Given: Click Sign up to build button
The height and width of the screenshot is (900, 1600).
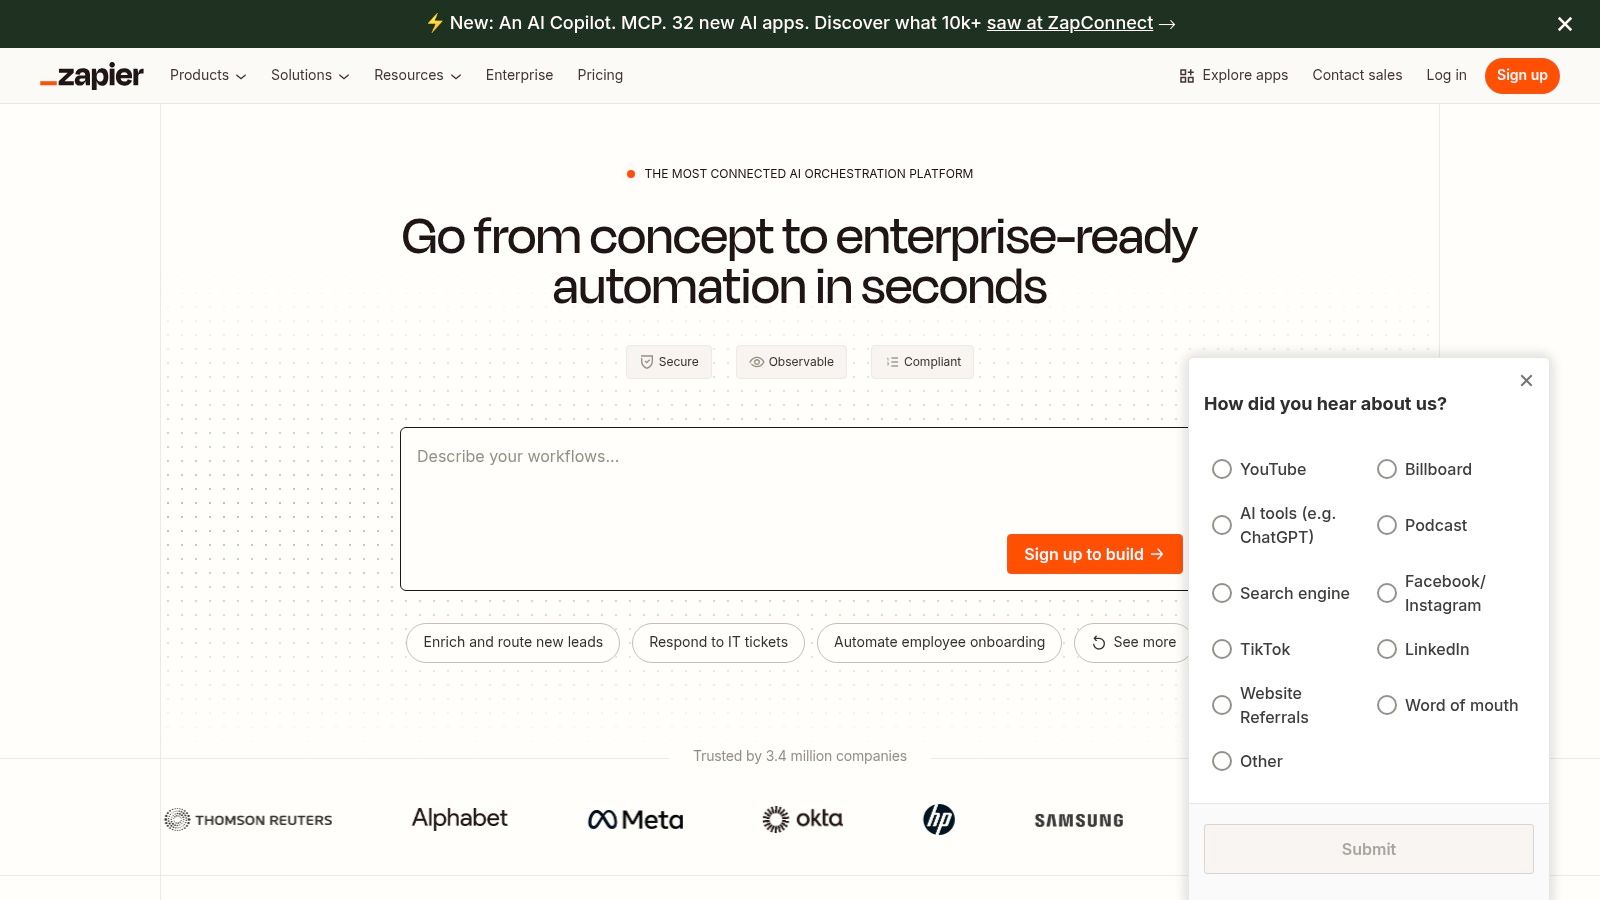Looking at the screenshot, I should pyautogui.click(x=1095, y=554).
